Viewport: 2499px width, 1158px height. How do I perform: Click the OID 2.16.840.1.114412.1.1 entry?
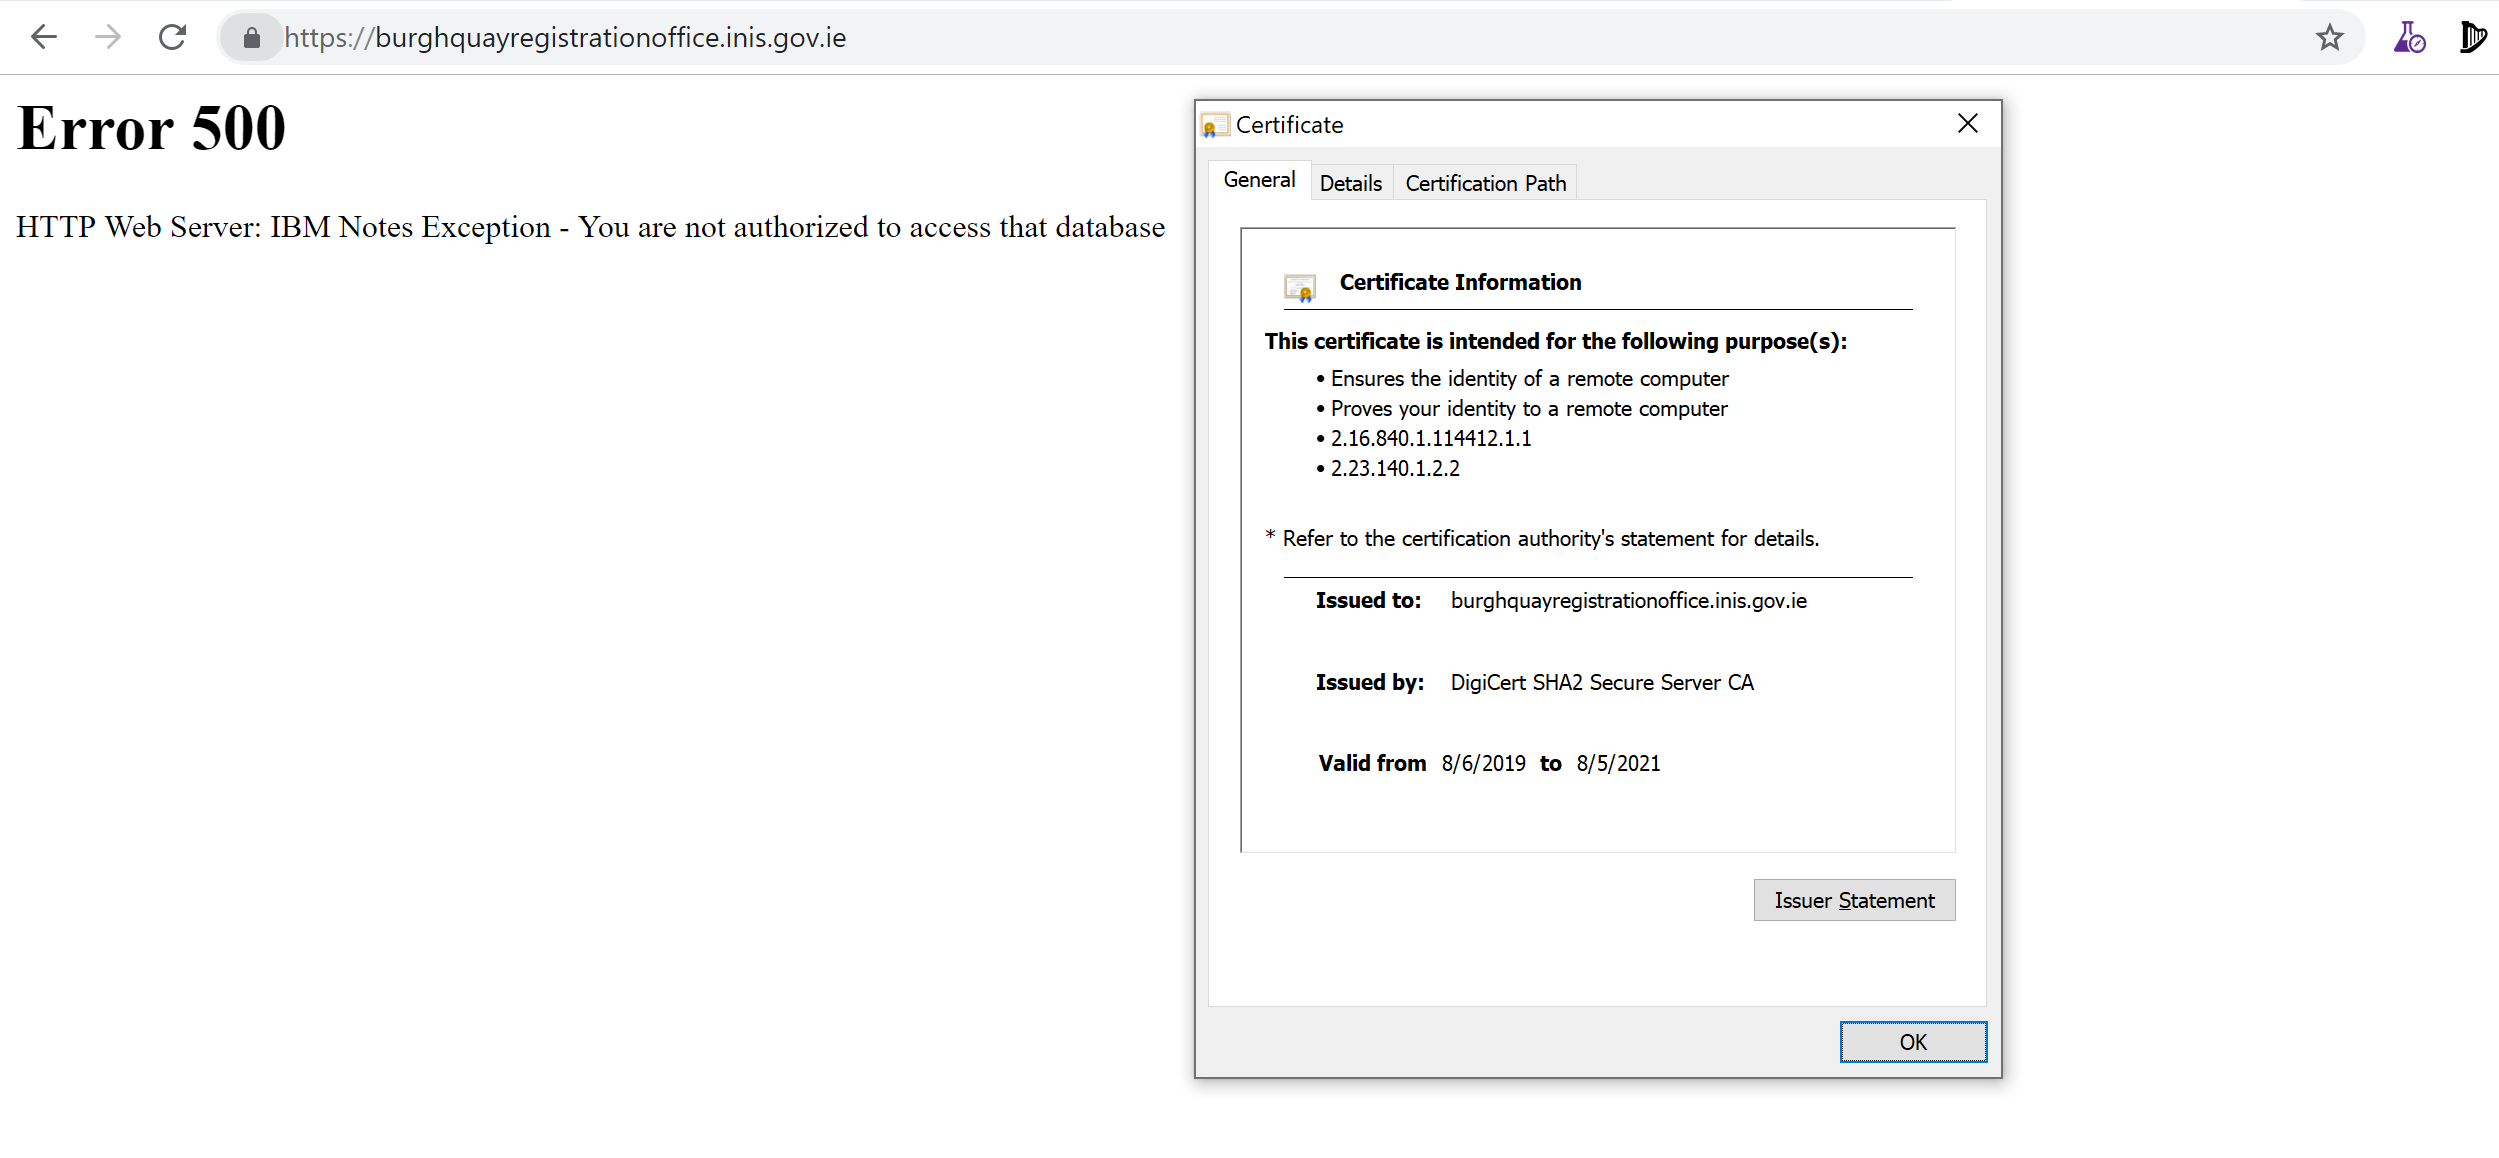coord(1431,439)
